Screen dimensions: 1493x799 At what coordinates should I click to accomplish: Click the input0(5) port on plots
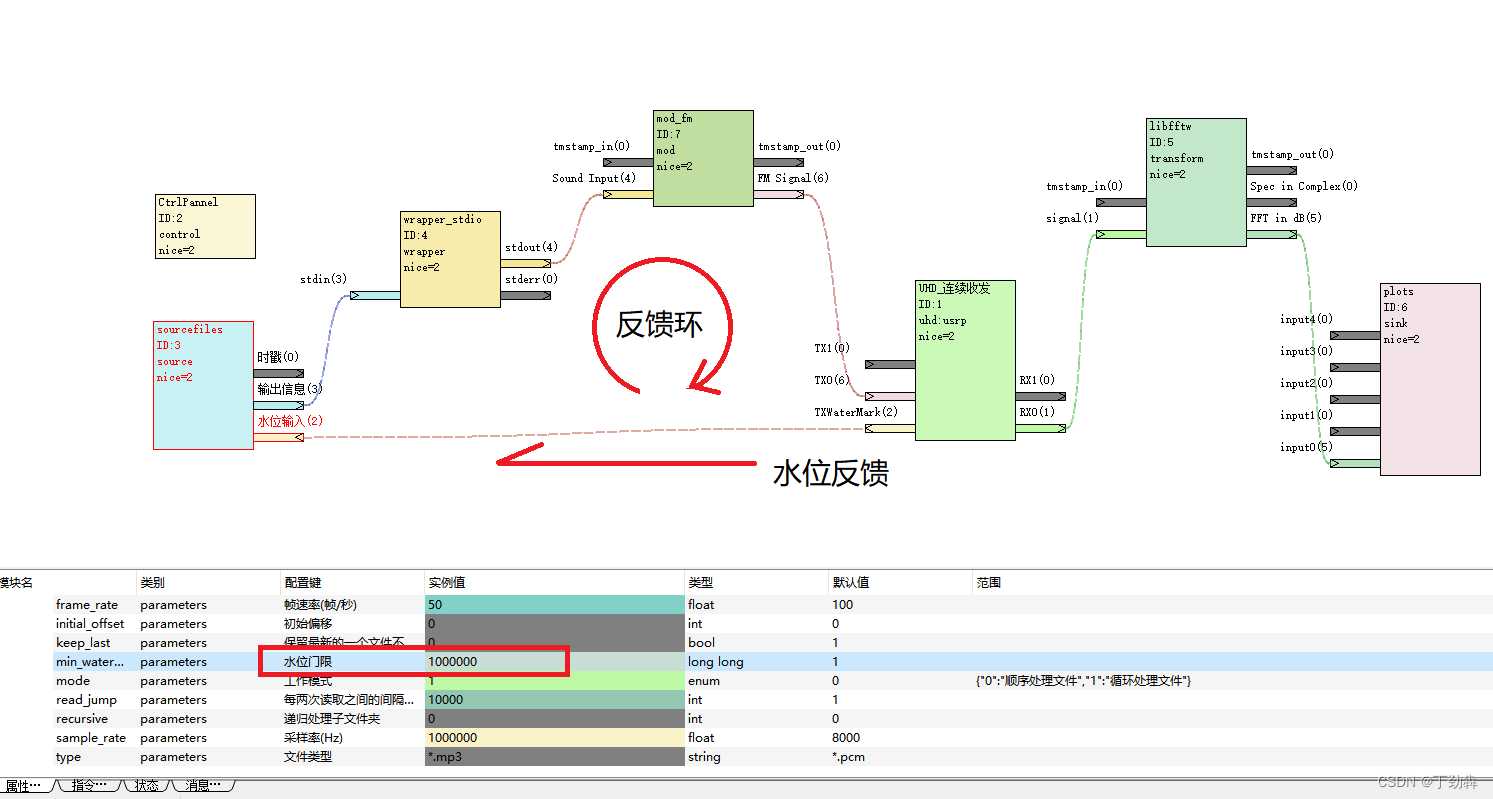[1355, 463]
